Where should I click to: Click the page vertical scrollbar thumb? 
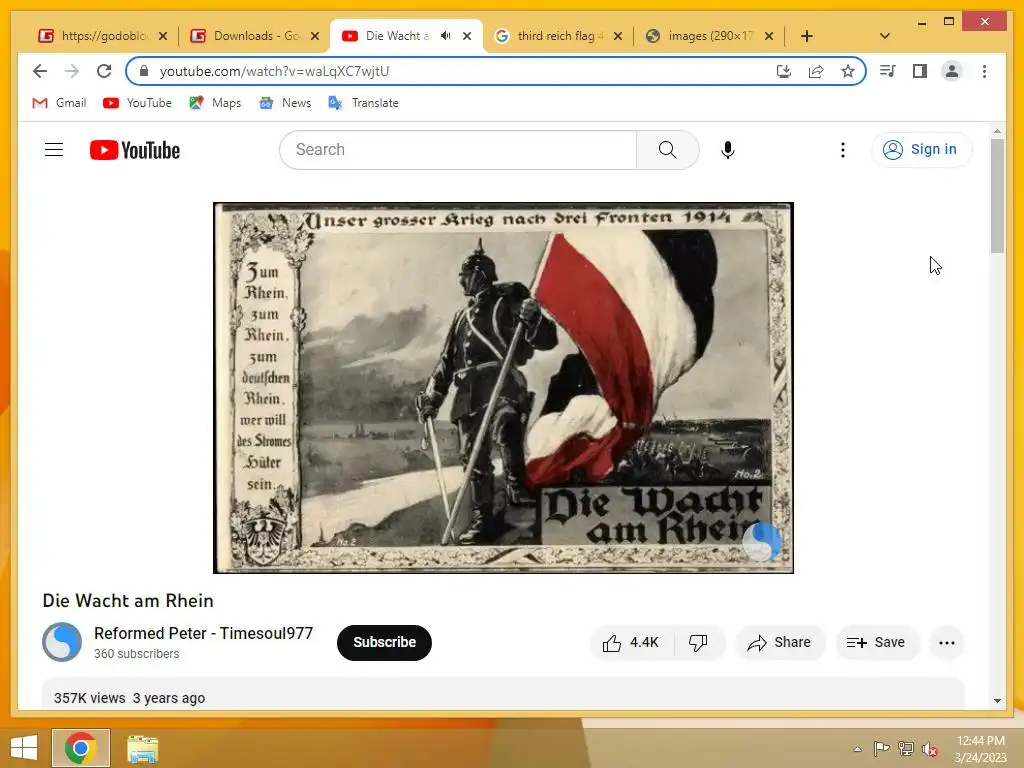tap(997, 195)
